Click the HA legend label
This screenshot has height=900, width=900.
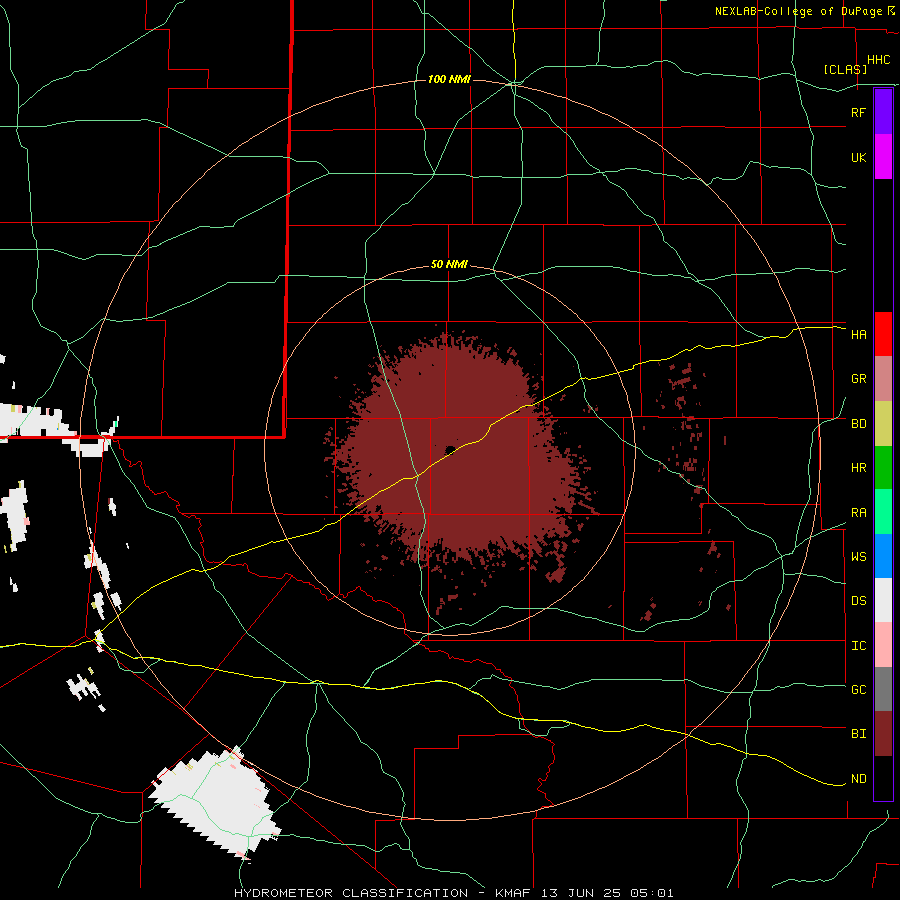[858, 334]
